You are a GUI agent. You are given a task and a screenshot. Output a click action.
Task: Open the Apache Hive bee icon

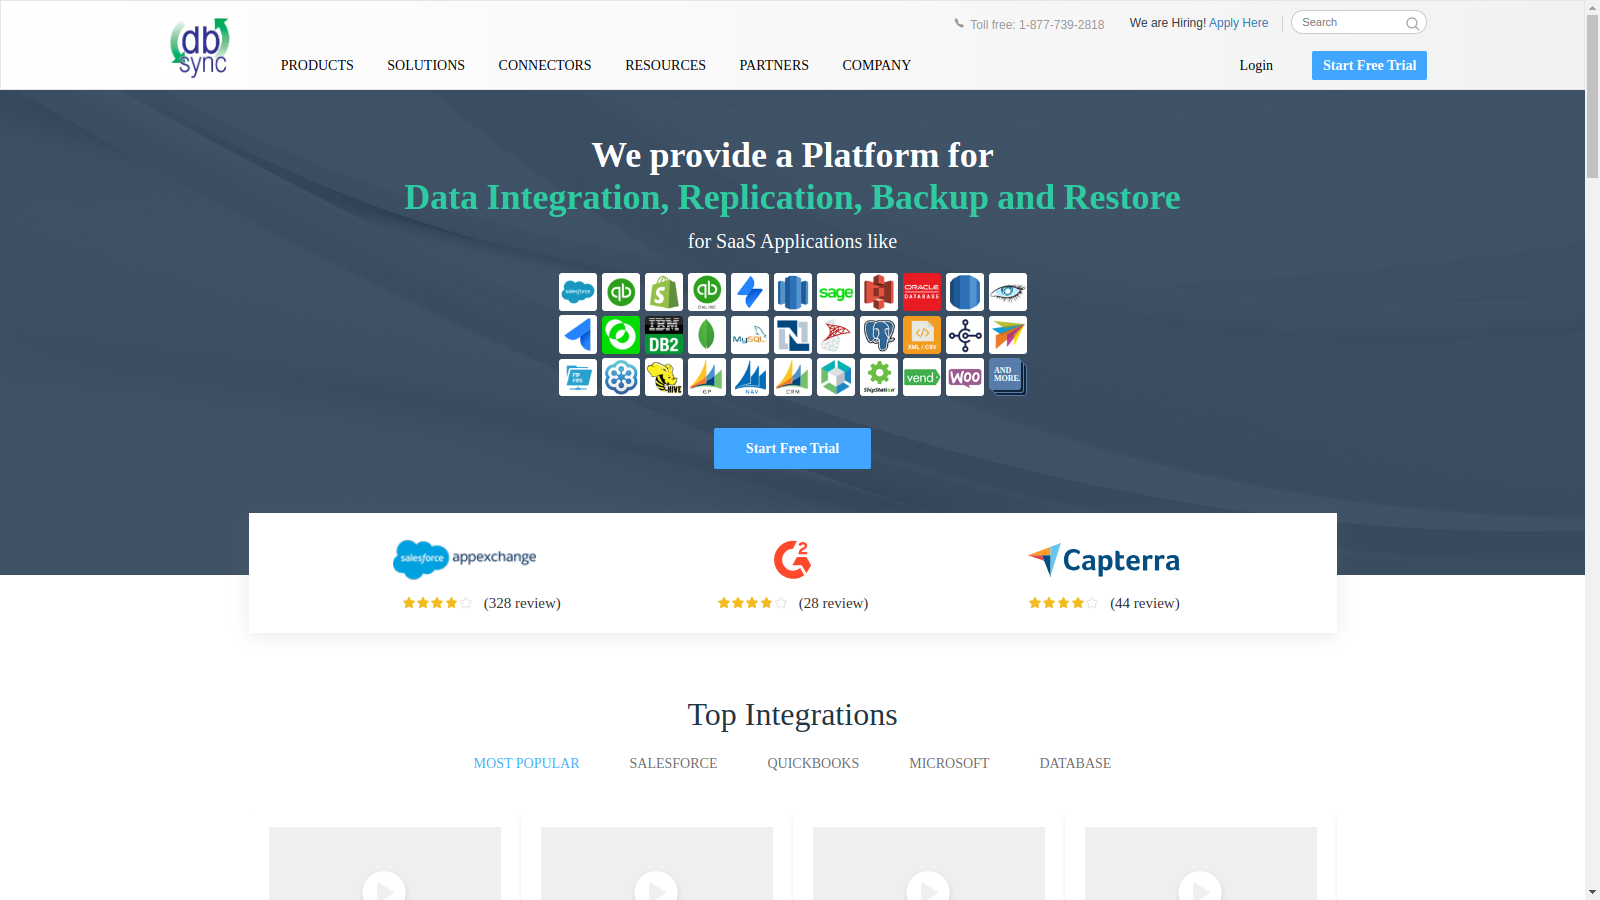tap(664, 377)
